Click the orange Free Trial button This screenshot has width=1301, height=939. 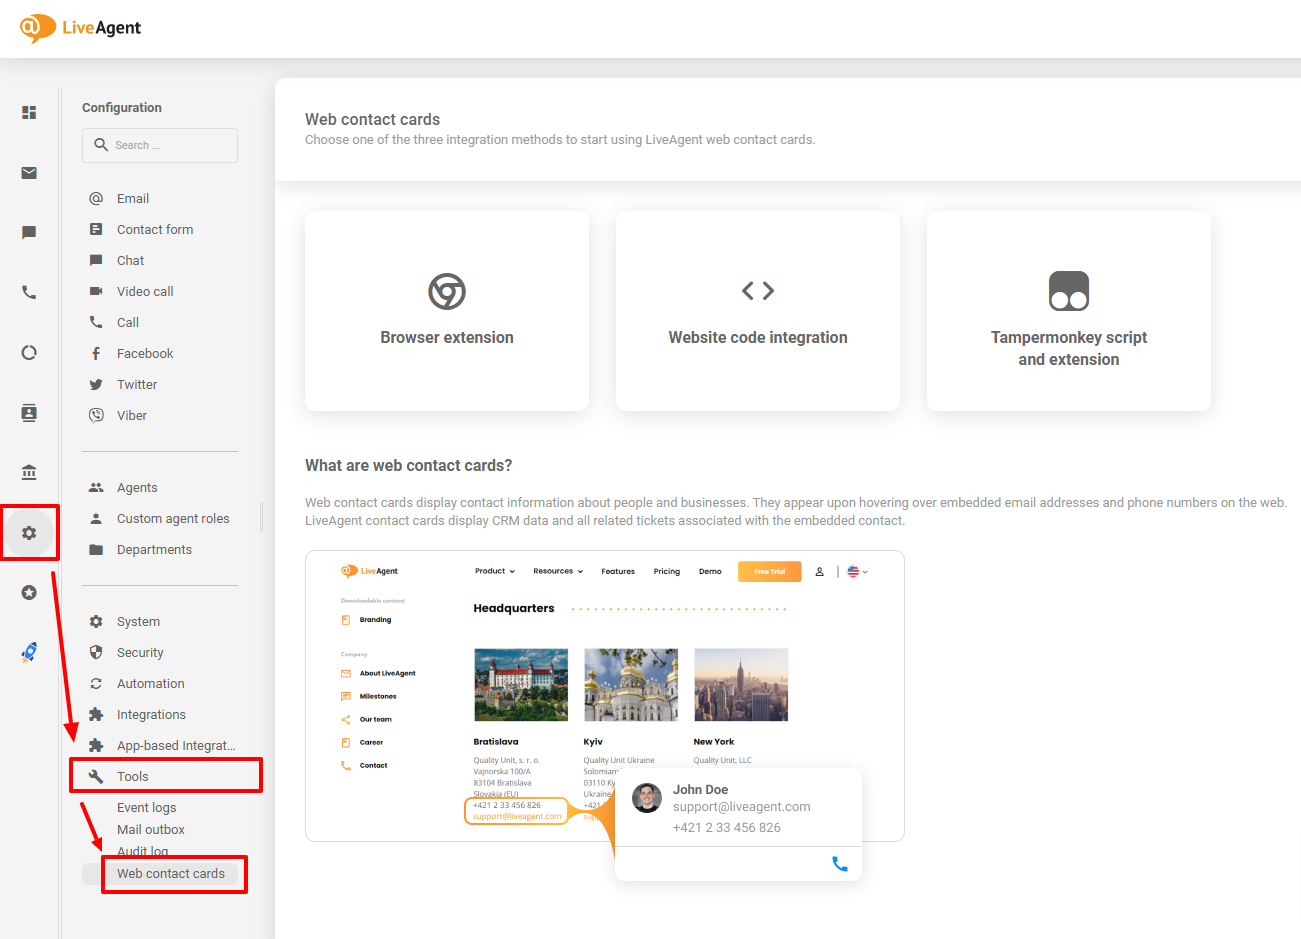tap(769, 571)
